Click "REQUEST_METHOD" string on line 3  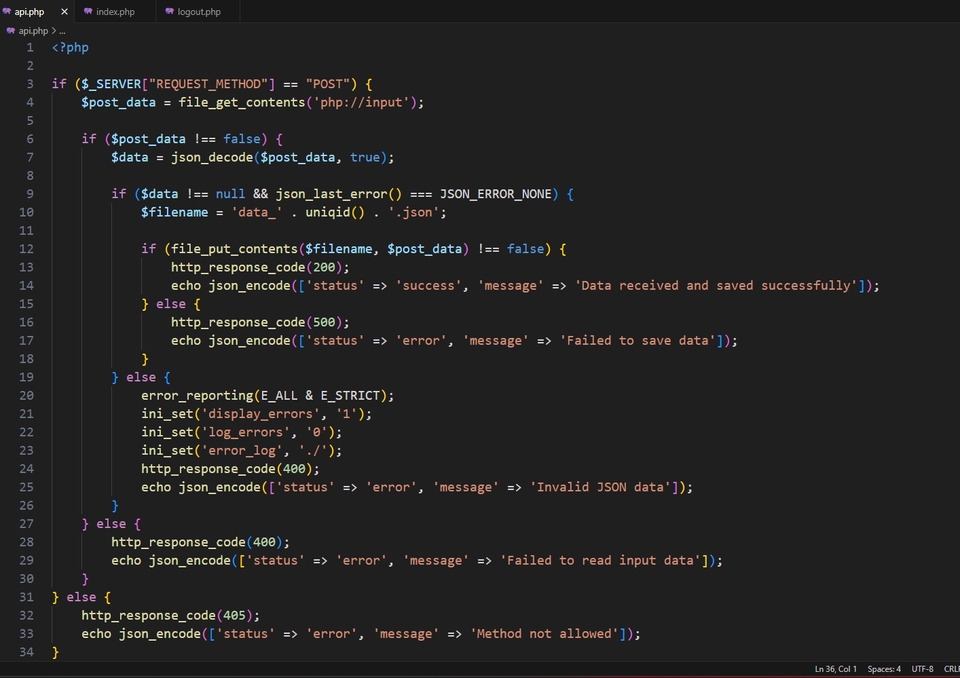pyautogui.click(x=208, y=84)
